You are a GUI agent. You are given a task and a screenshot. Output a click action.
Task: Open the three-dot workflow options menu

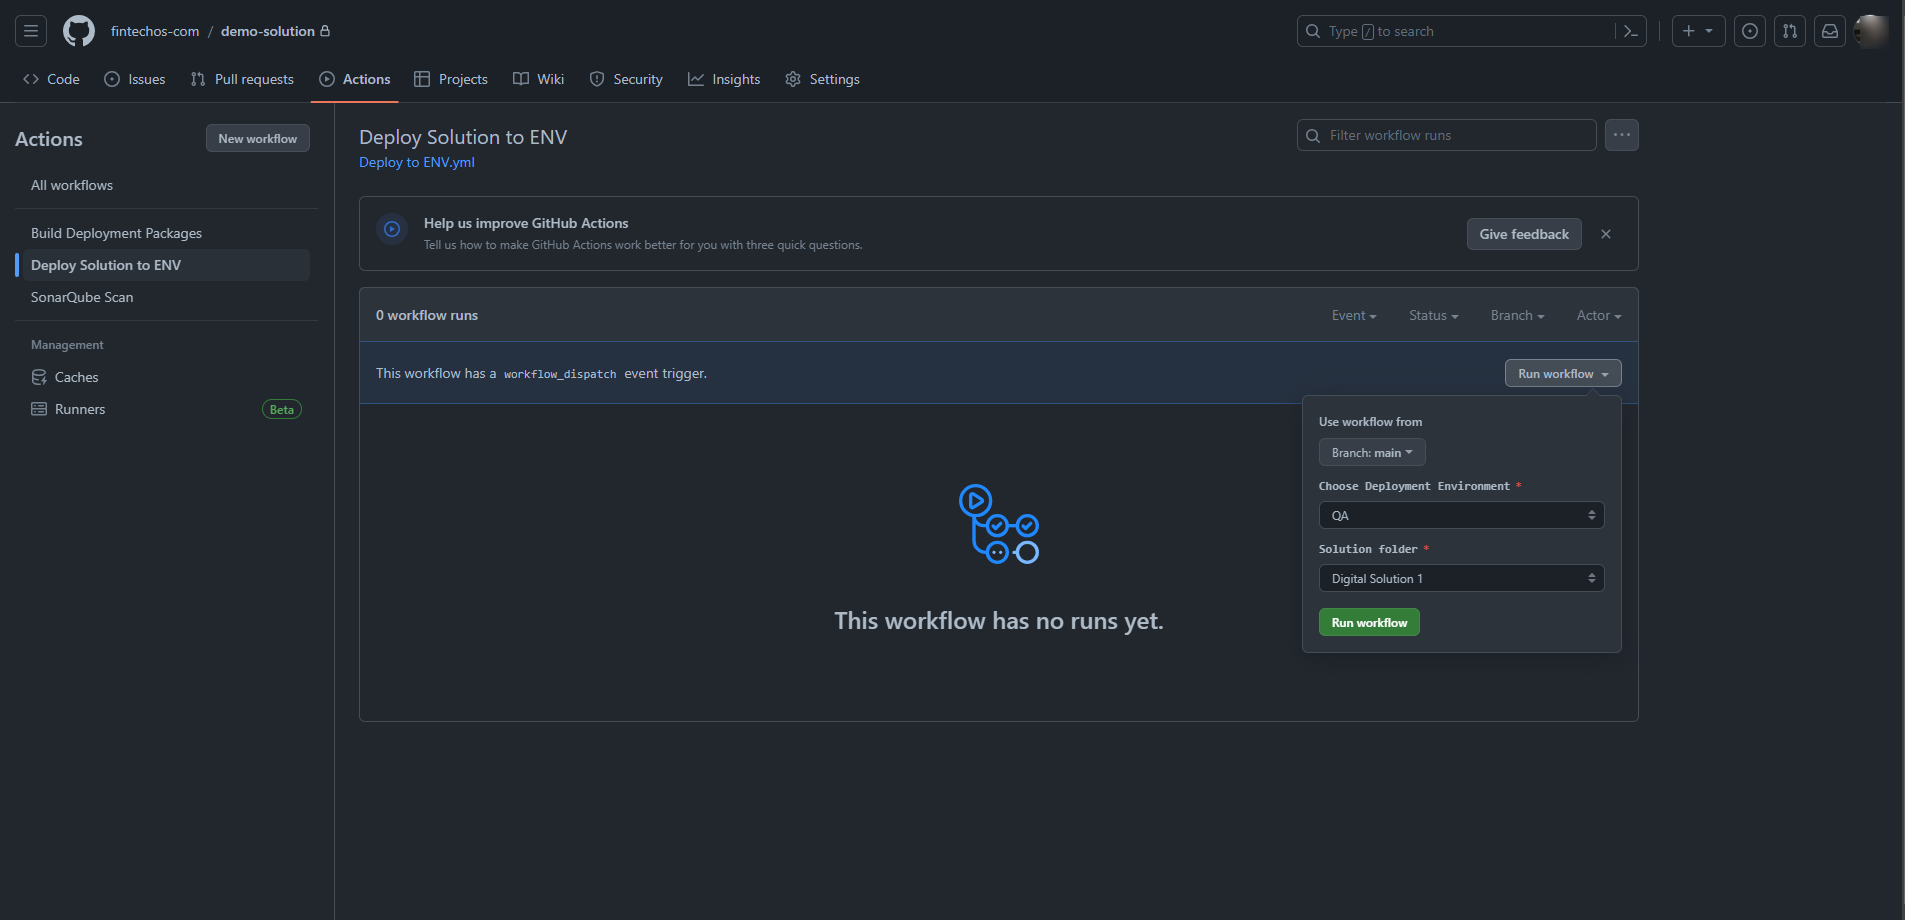1621,135
